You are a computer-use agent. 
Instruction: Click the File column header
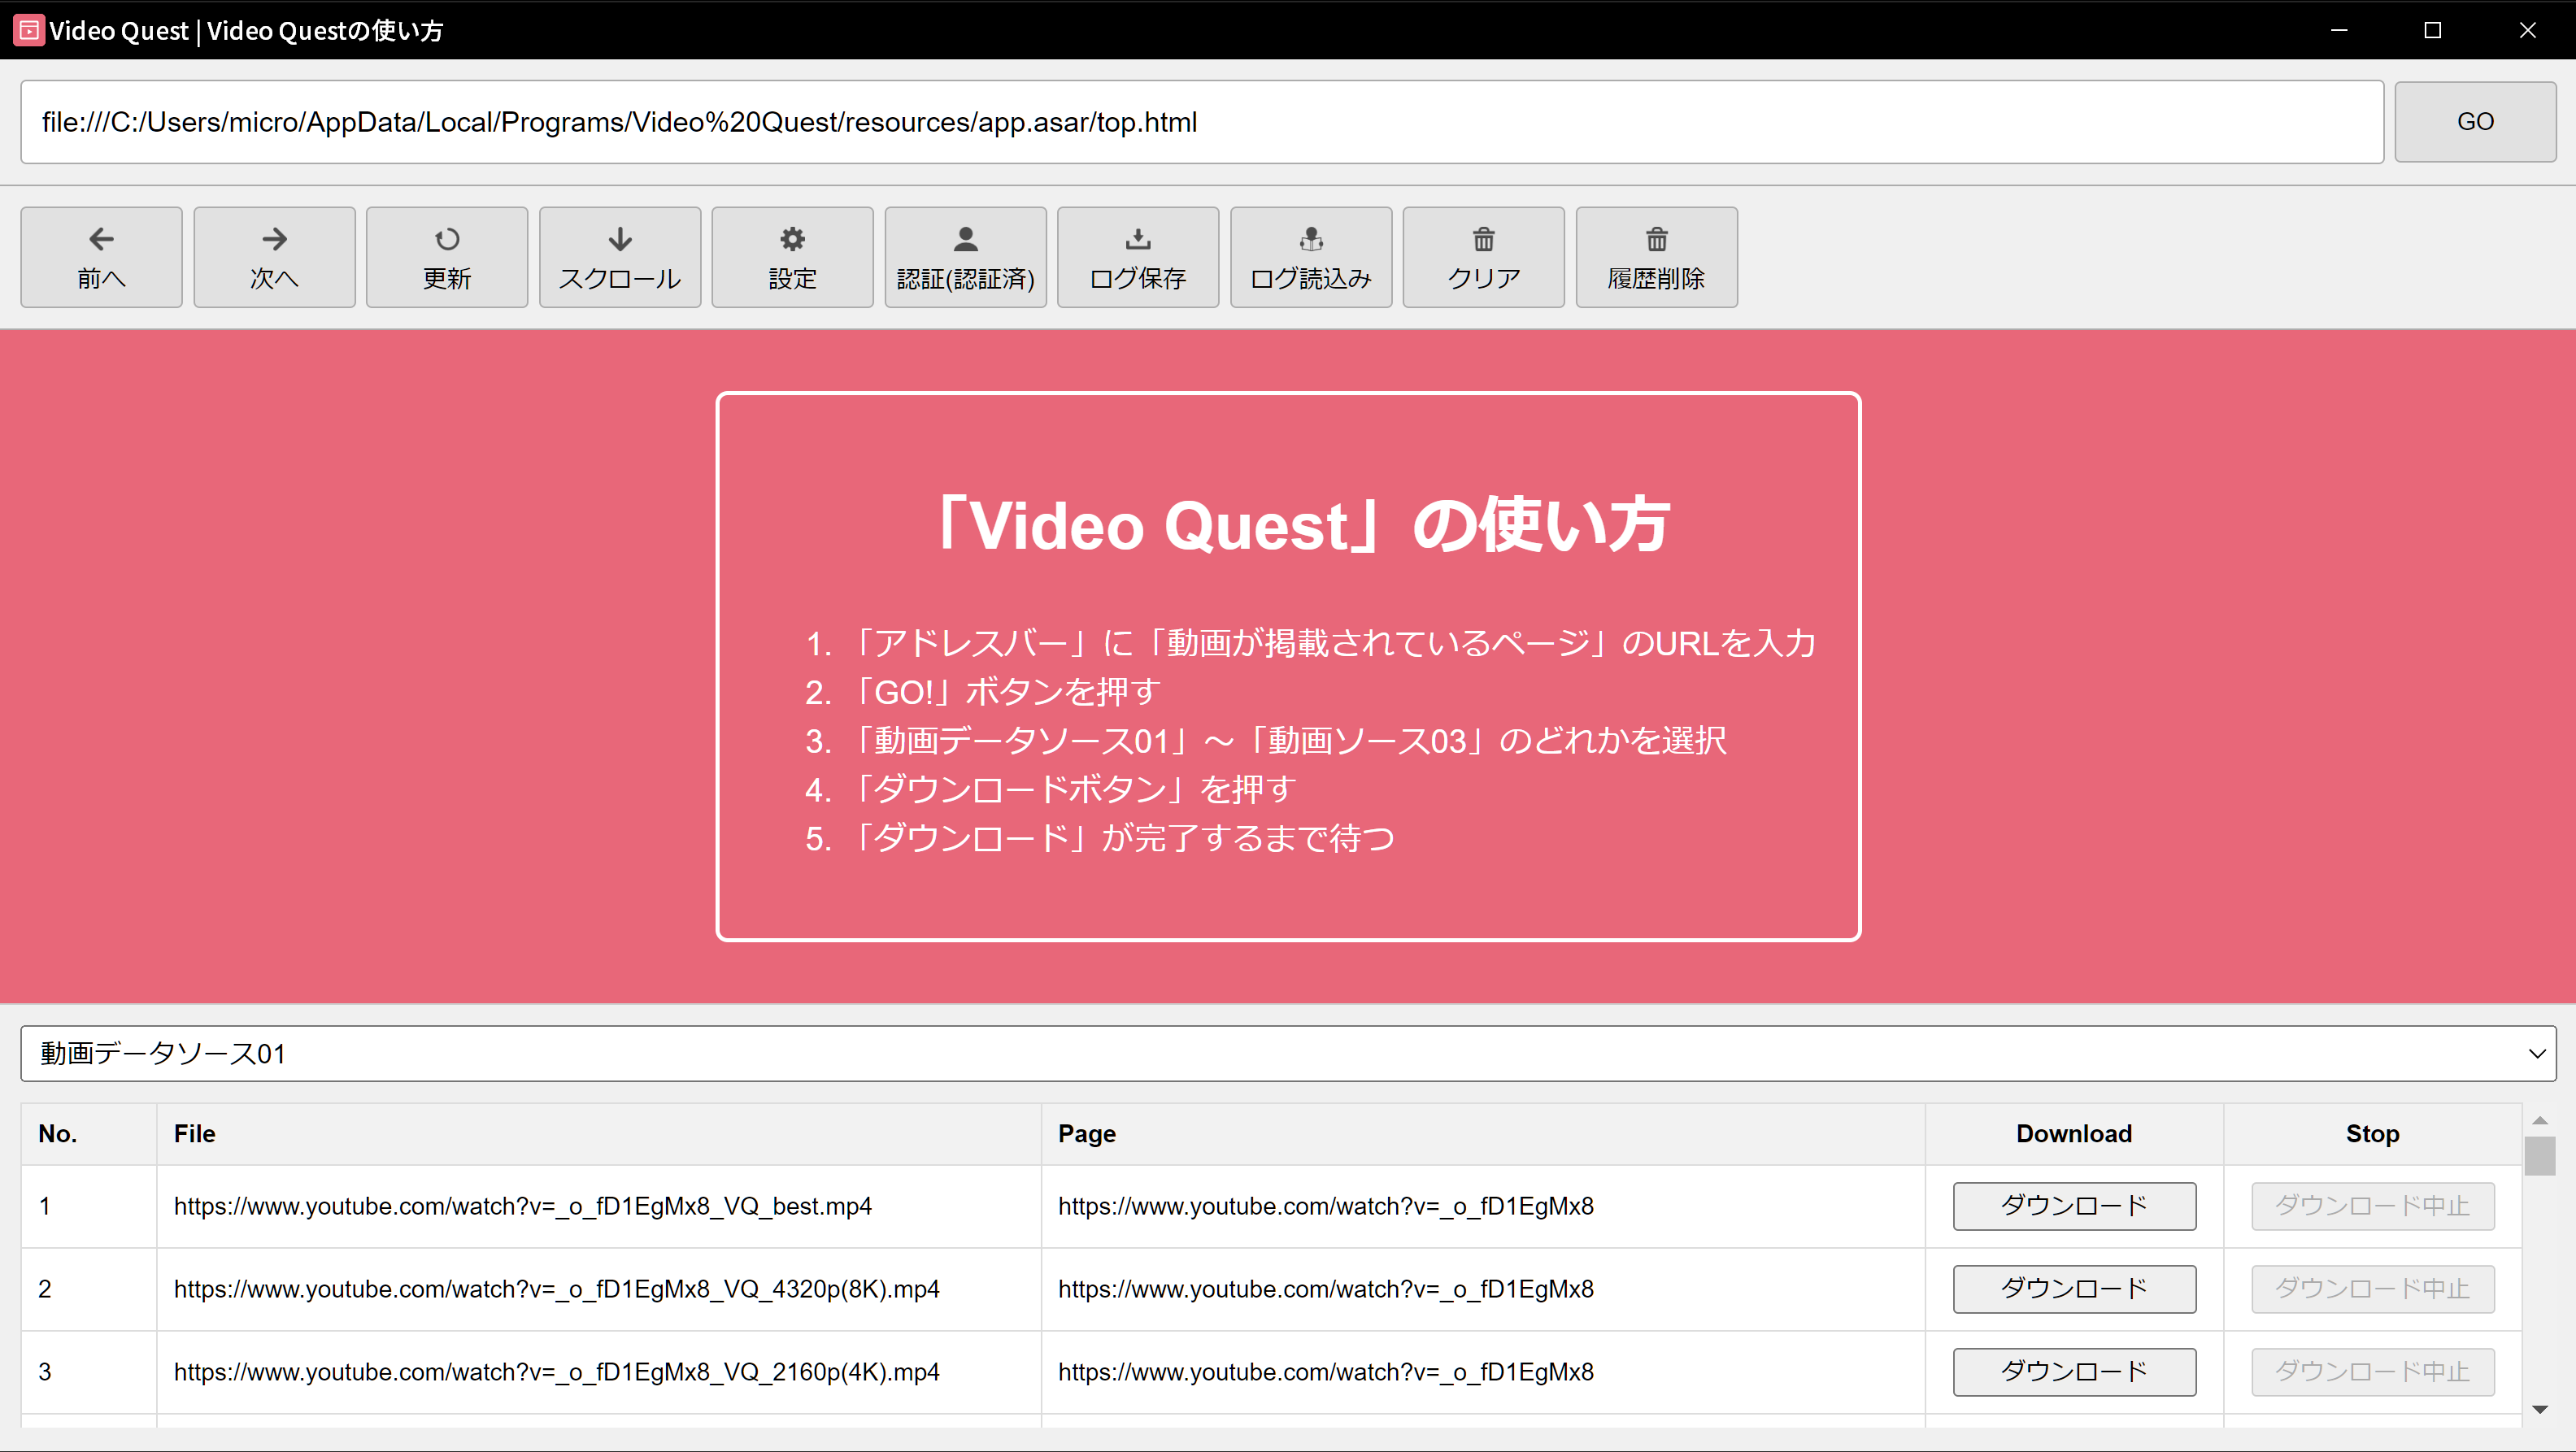point(598,1134)
